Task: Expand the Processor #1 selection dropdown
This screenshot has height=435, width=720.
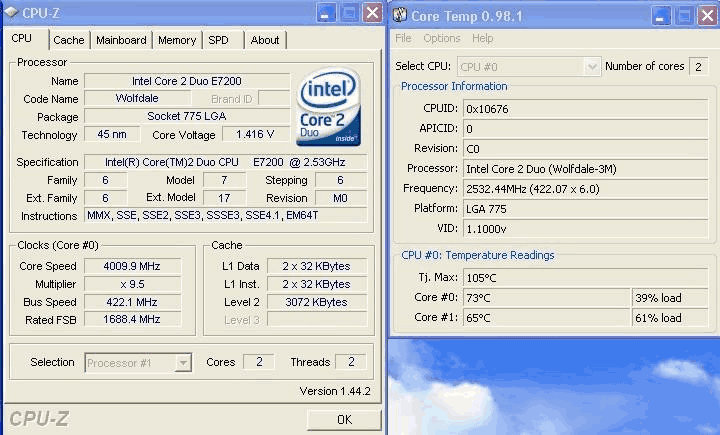Action: coord(183,362)
